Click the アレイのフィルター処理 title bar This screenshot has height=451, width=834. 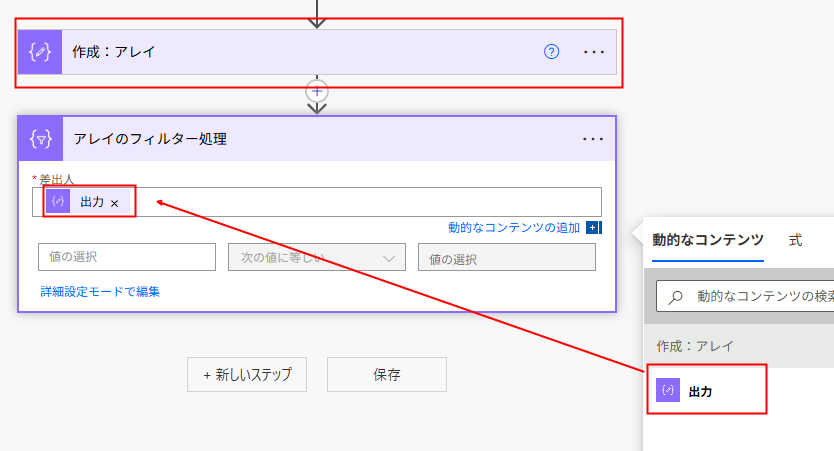pos(317,139)
